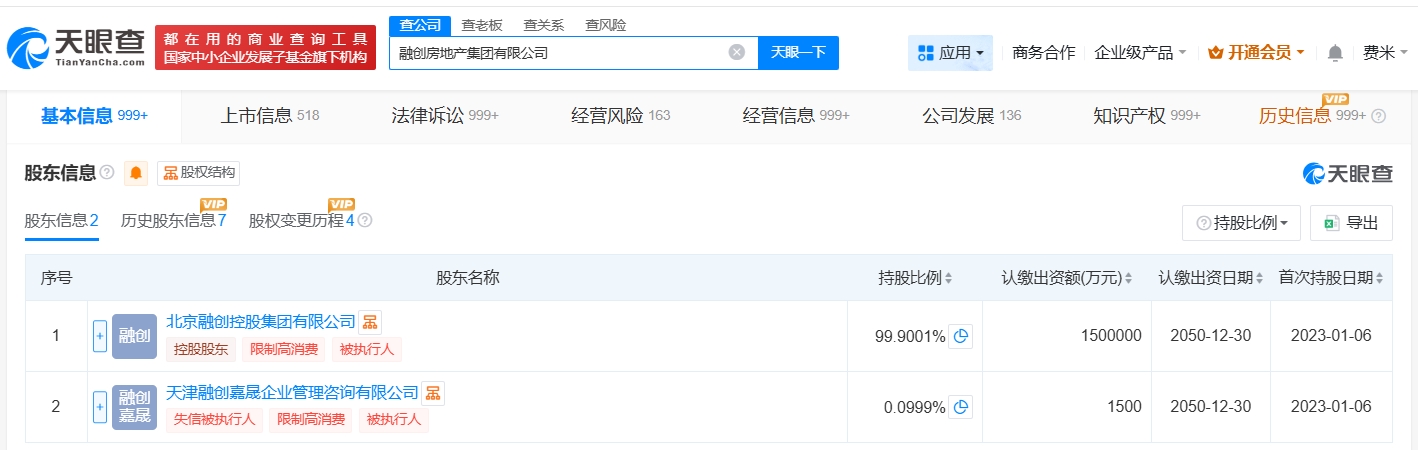The width and height of the screenshot is (1418, 450).
Task: Open the 法律诉讼 tab
Action: (x=445, y=116)
